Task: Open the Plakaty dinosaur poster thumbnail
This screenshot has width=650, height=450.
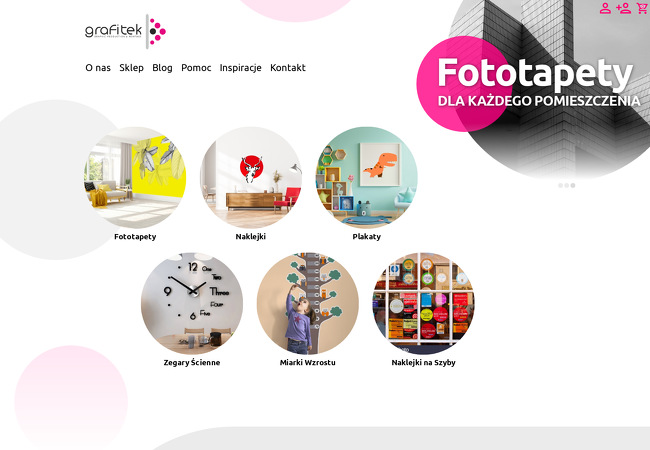Action: click(366, 178)
